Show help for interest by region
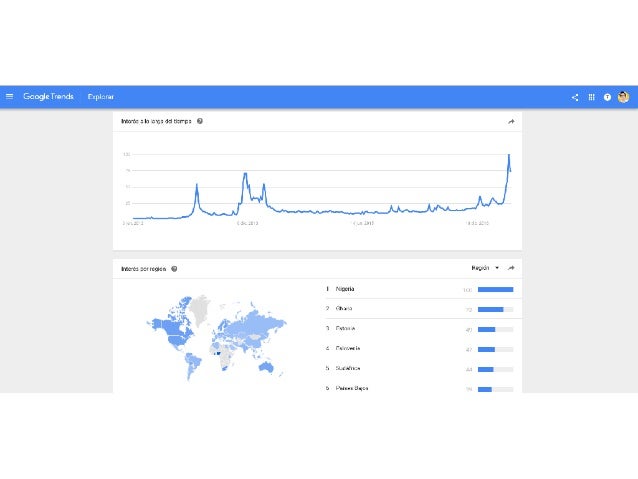Screen dimensions: 638x479 tap(174, 268)
